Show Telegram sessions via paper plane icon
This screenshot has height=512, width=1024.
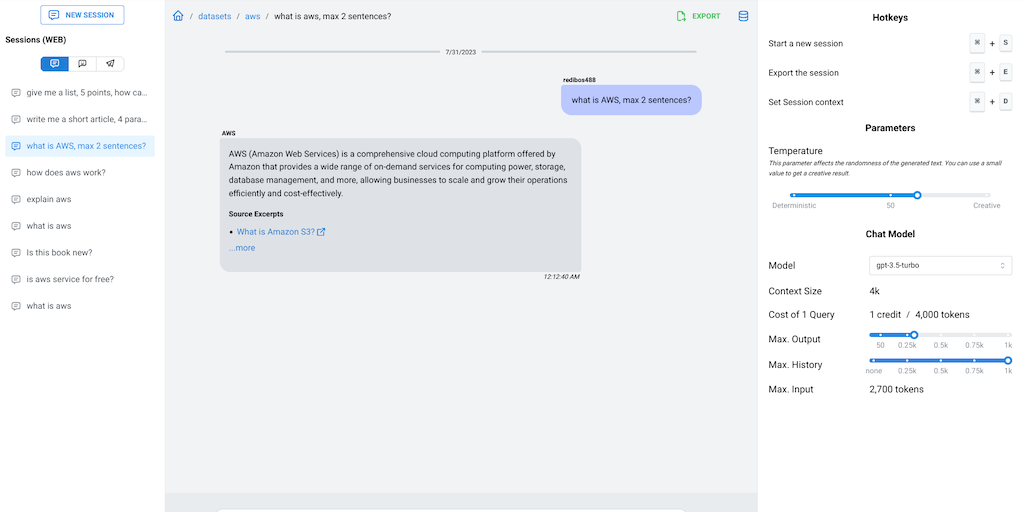pos(110,64)
